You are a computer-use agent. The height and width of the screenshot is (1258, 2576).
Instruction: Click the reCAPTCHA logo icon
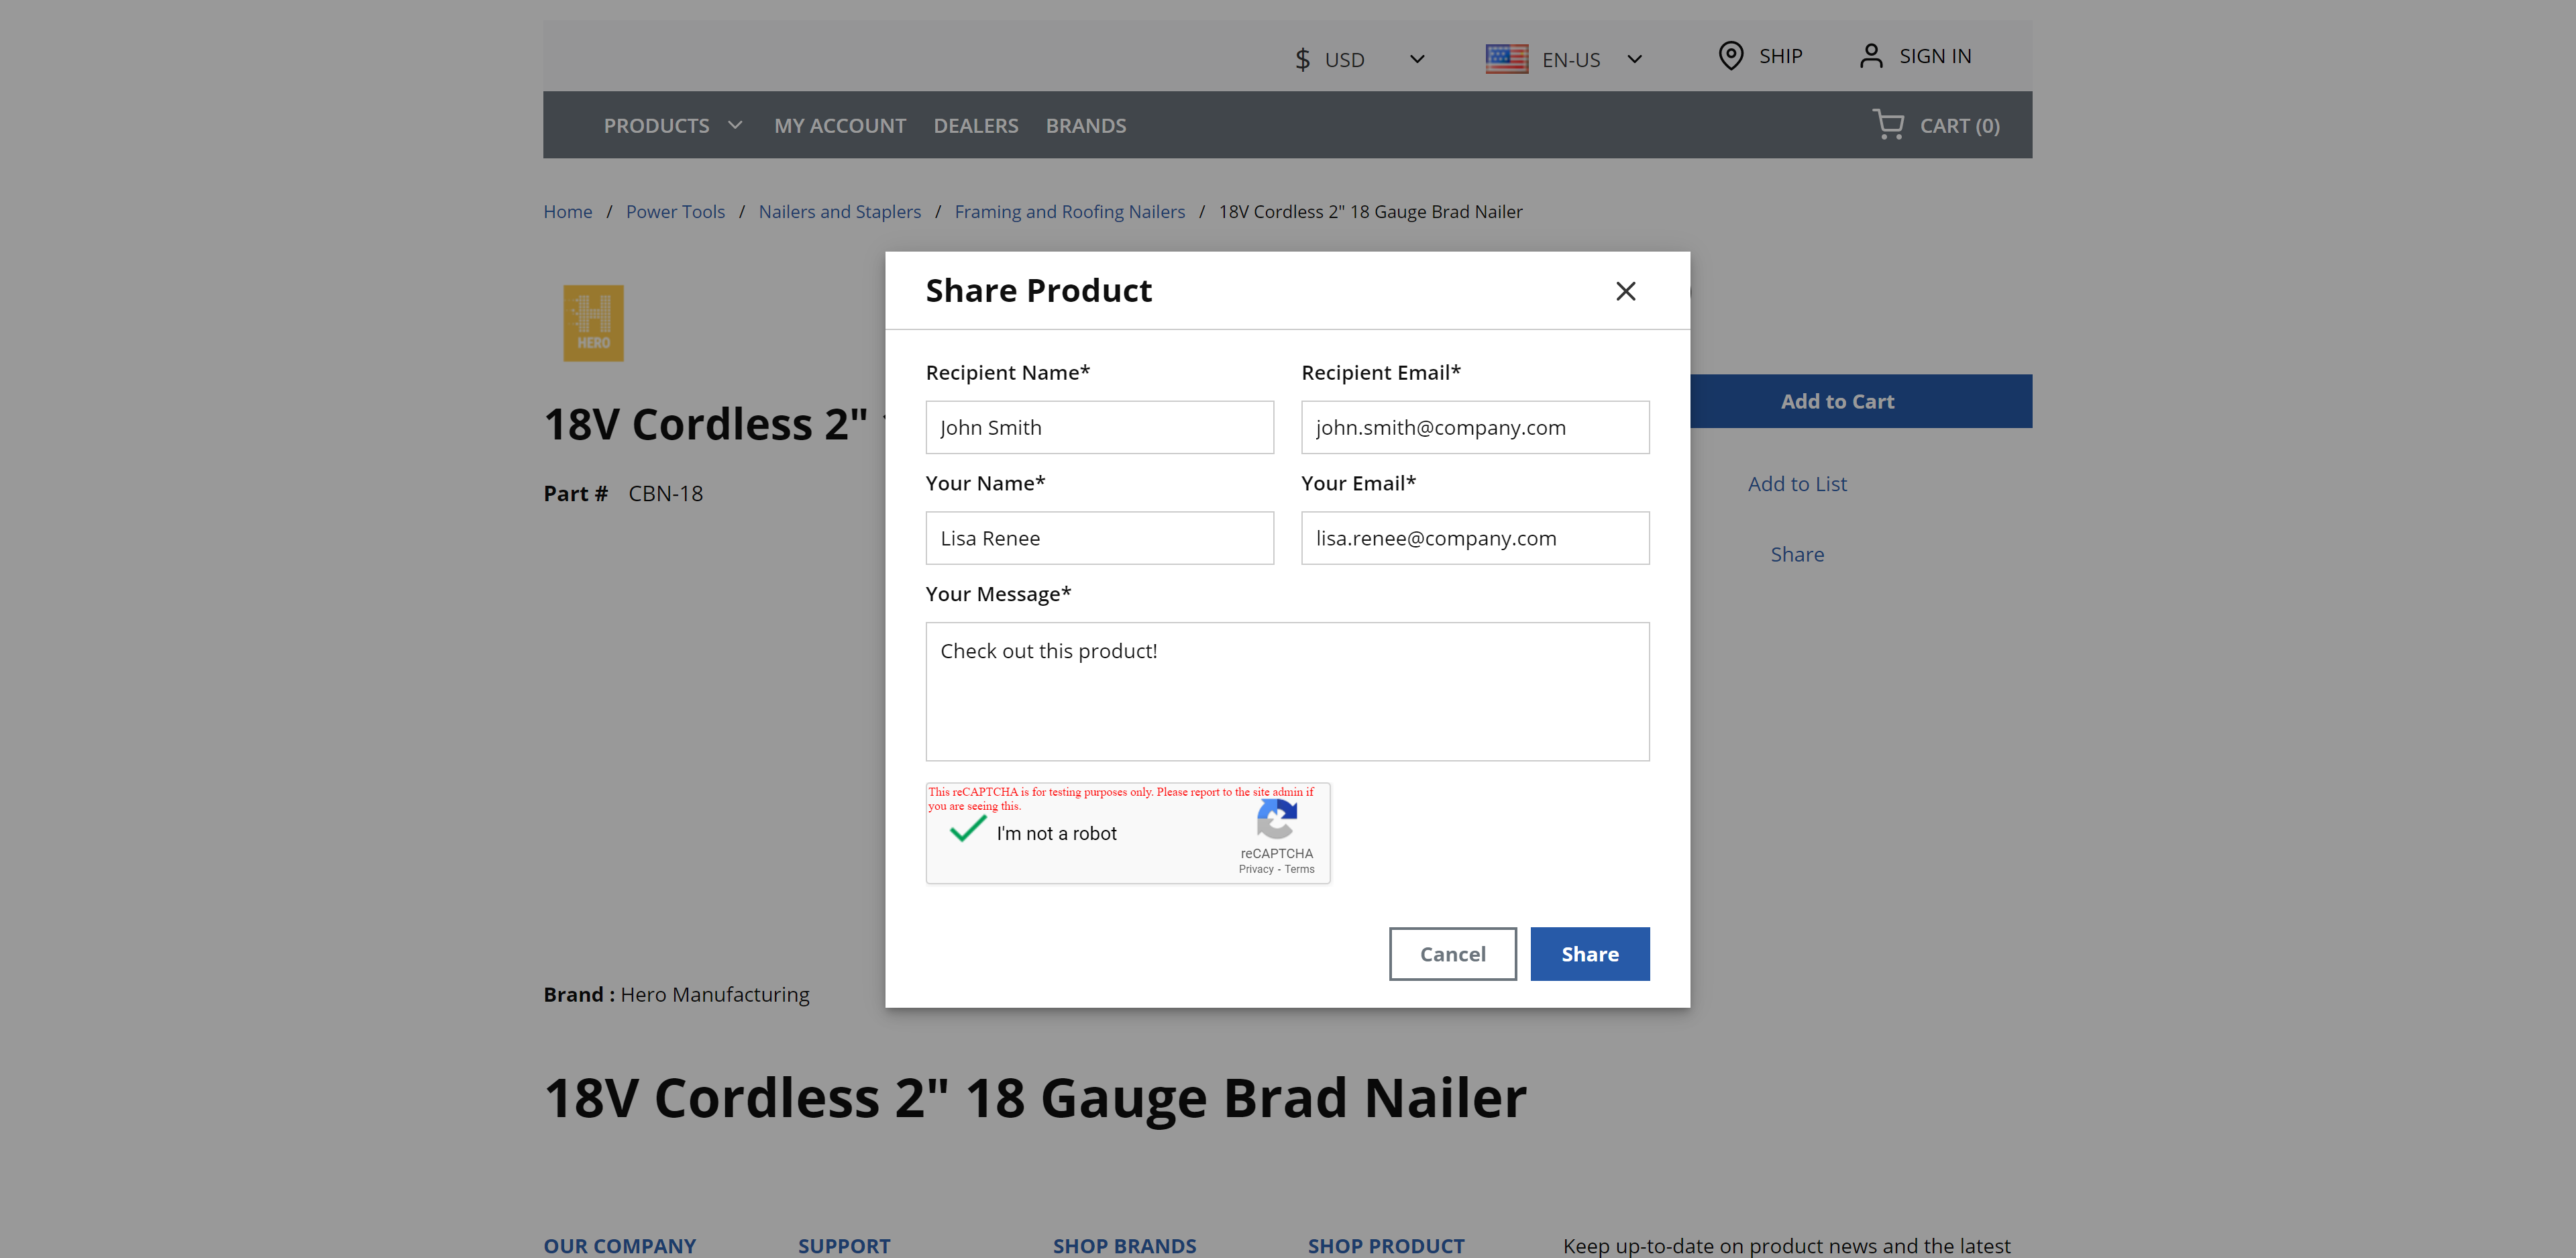(1276, 820)
